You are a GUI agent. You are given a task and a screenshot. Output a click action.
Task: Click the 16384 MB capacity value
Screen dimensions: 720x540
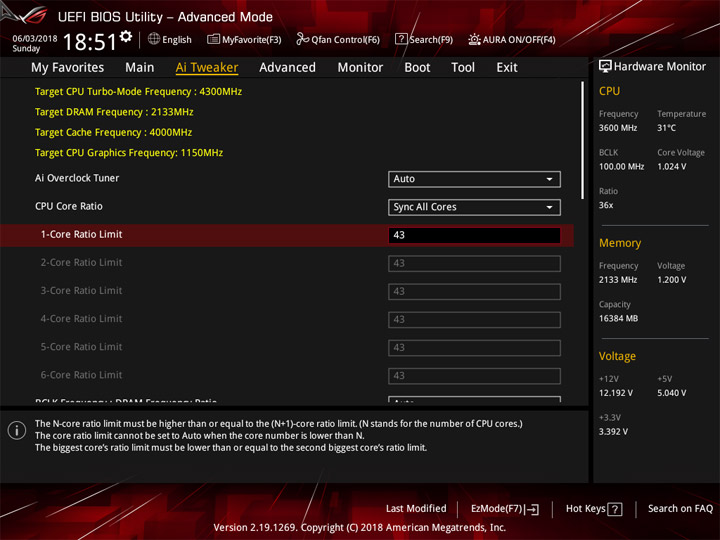pyautogui.click(x=618, y=318)
